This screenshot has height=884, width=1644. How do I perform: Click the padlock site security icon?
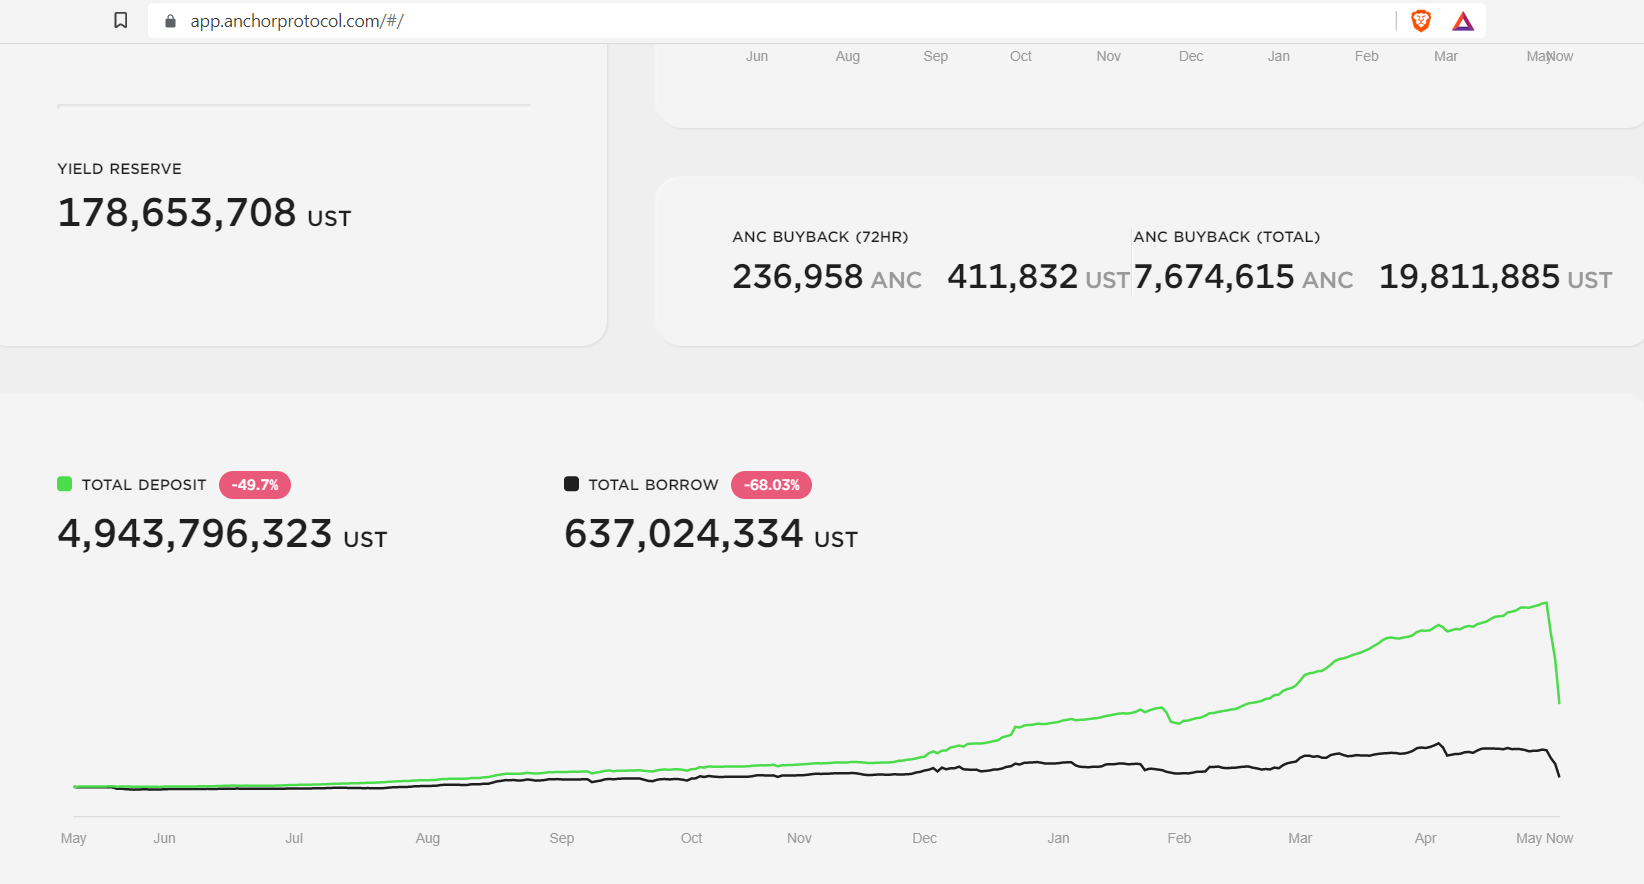click(x=170, y=21)
